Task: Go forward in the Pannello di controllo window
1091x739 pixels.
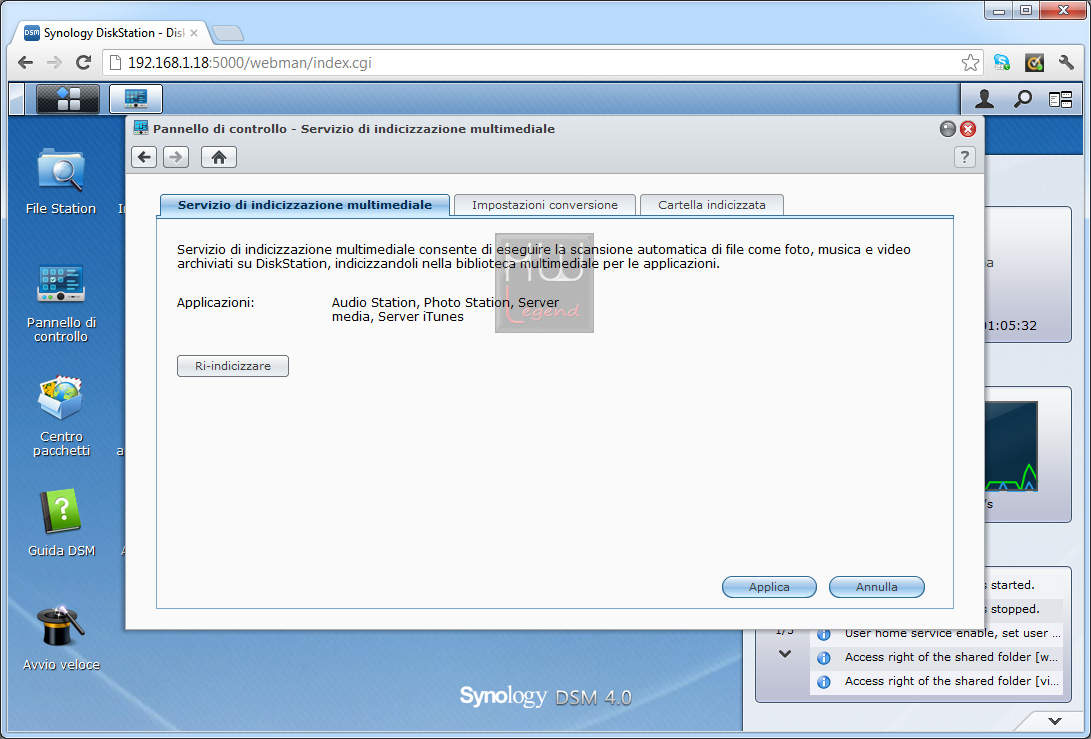Action: [176, 157]
